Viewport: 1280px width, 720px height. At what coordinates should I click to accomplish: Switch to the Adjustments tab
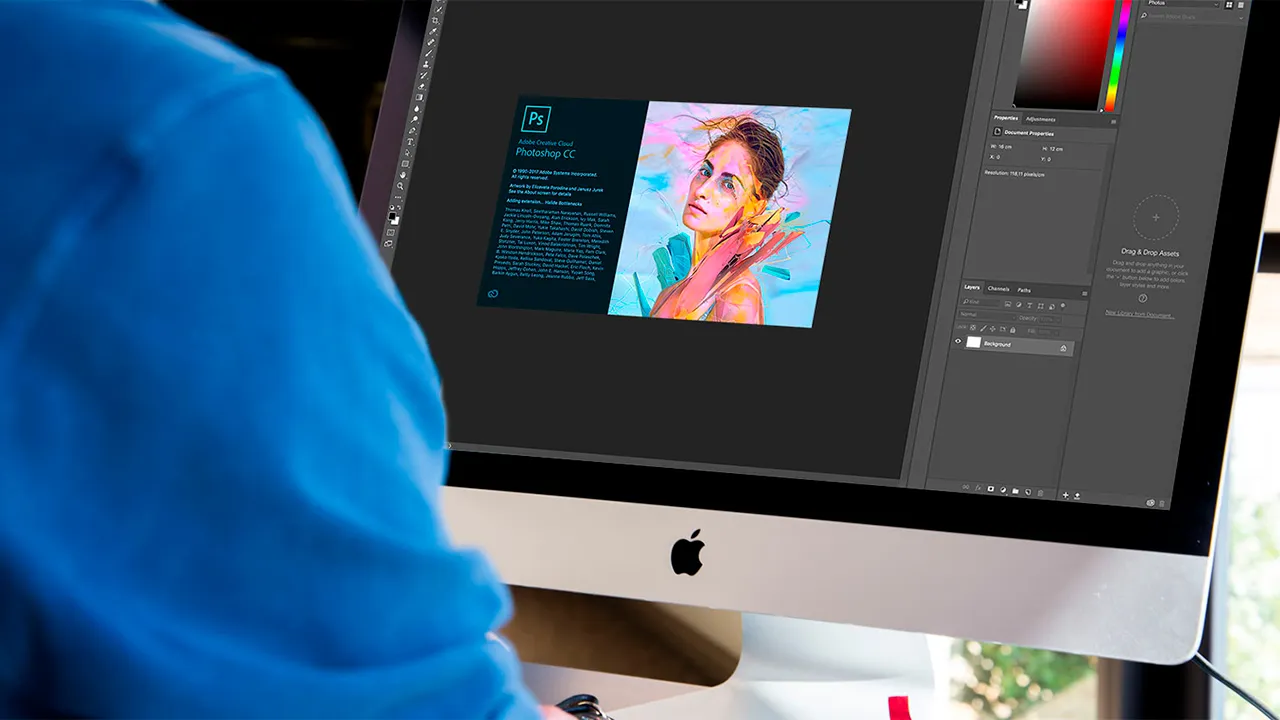pyautogui.click(x=1041, y=120)
